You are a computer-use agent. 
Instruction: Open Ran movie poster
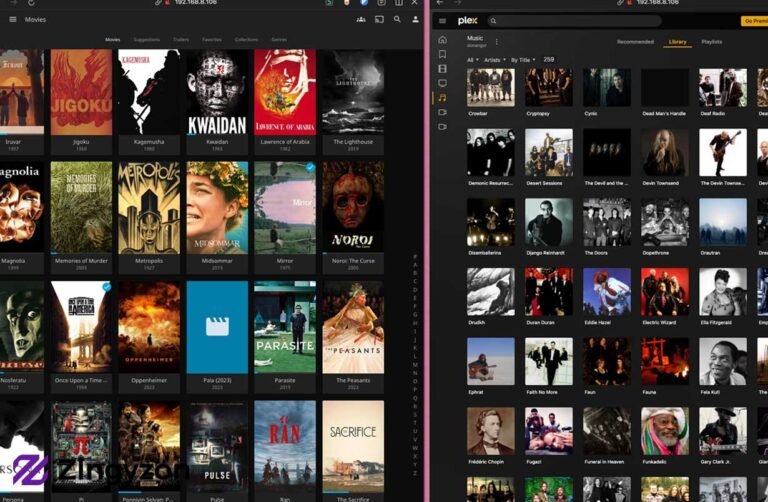(285, 446)
